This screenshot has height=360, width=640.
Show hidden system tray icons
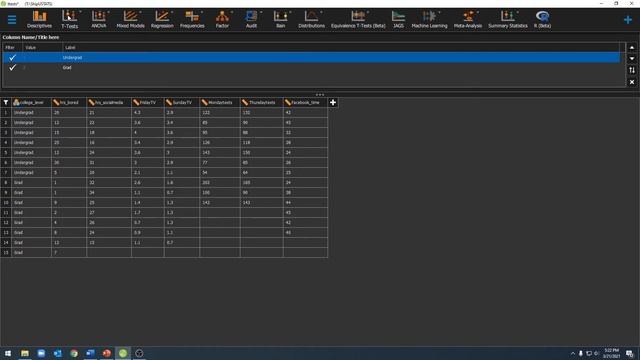tap(573, 353)
